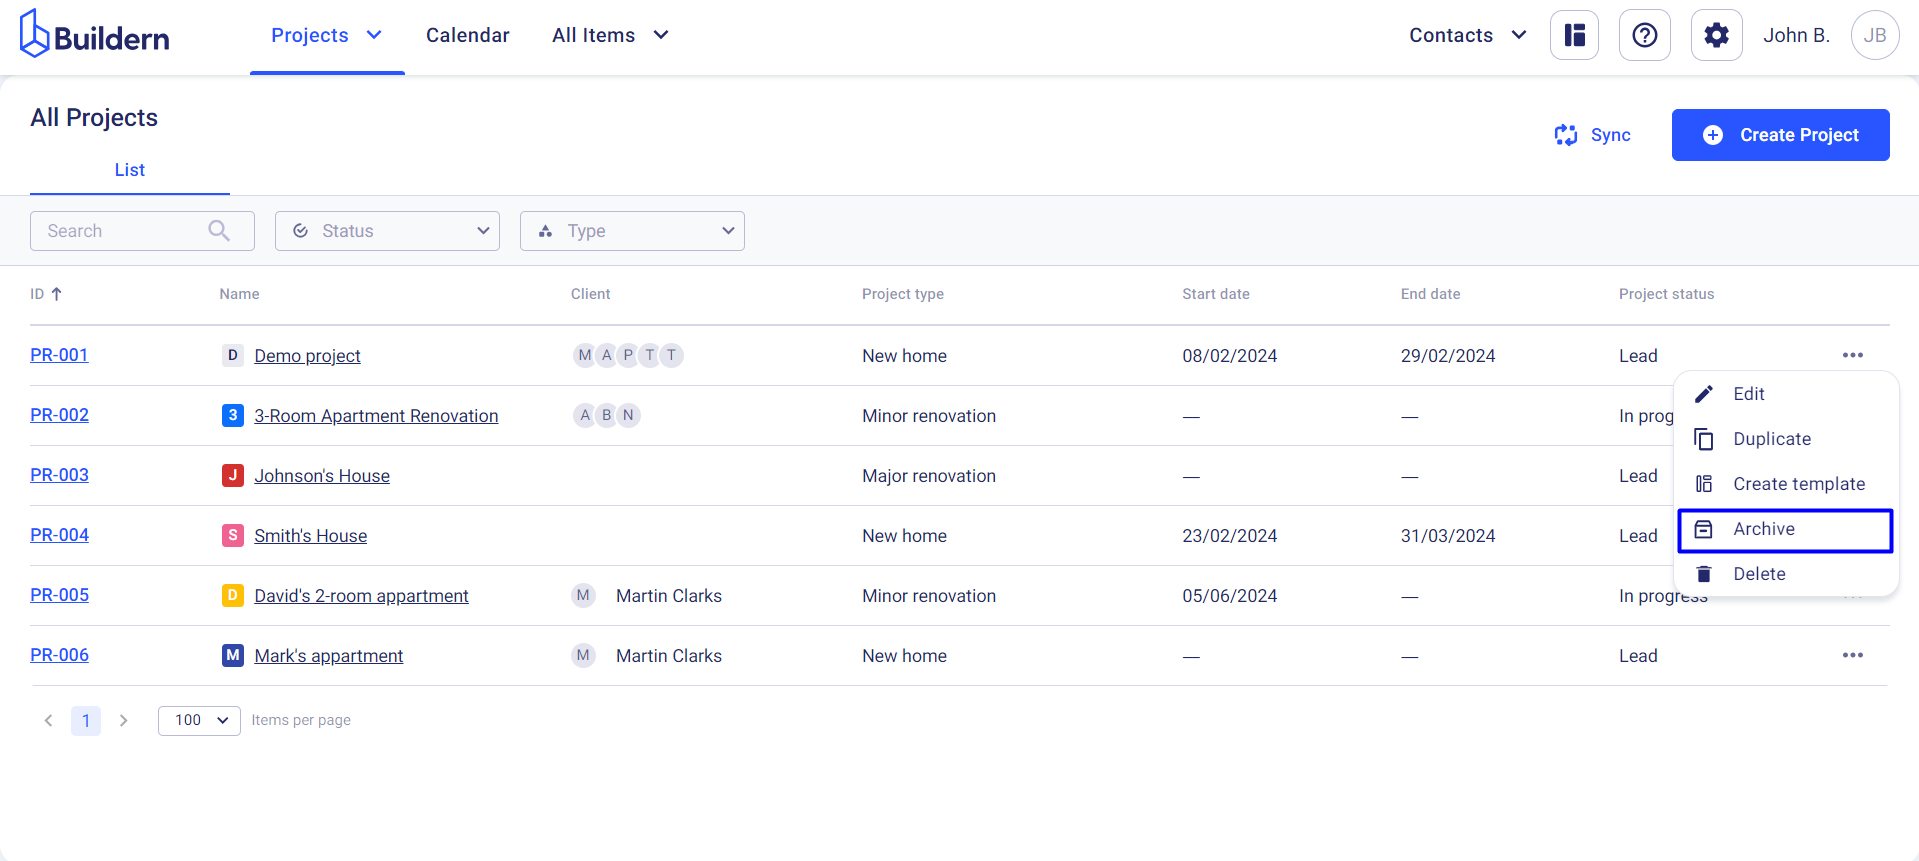The width and height of the screenshot is (1919, 861).
Task: Open the Status filter dropdown
Action: [x=387, y=231]
